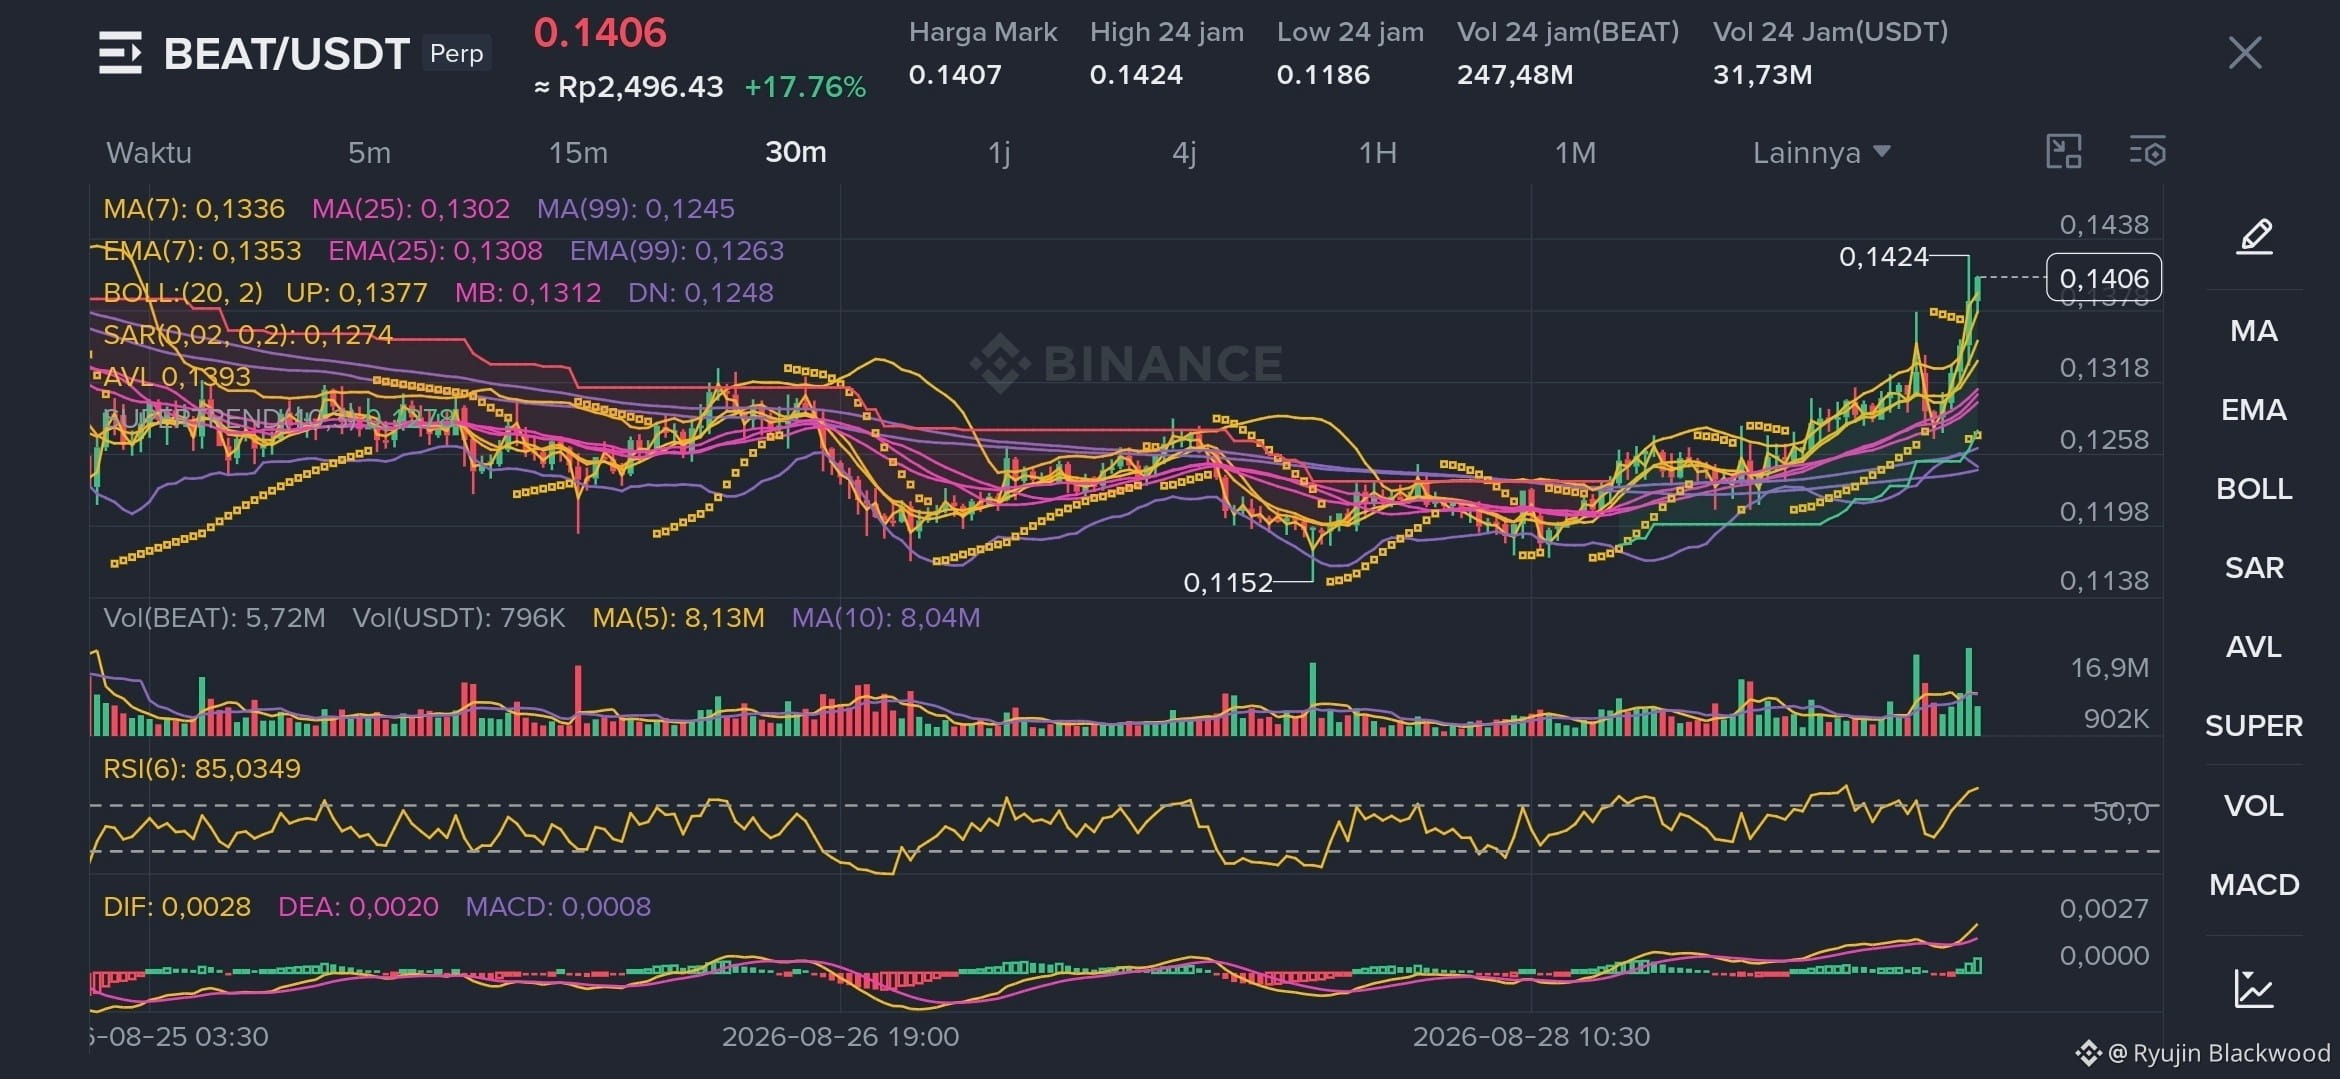Switch to the 1H timeframe
The height and width of the screenshot is (1079, 2340).
point(1377,152)
